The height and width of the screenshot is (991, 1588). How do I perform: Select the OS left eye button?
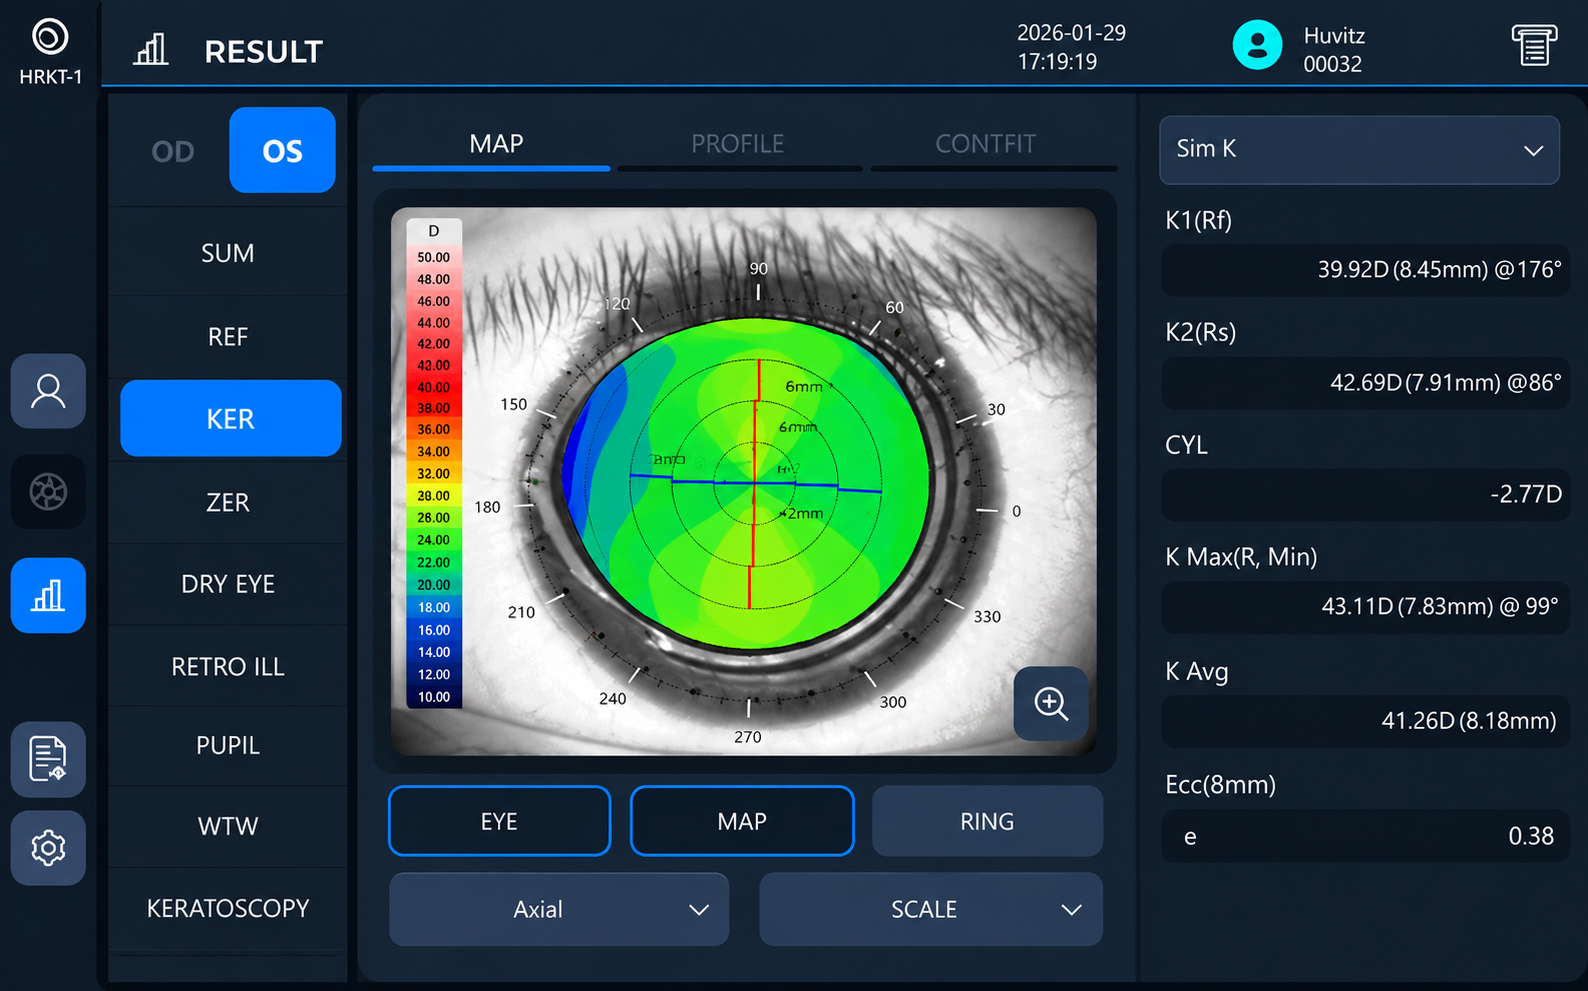pyautogui.click(x=282, y=150)
